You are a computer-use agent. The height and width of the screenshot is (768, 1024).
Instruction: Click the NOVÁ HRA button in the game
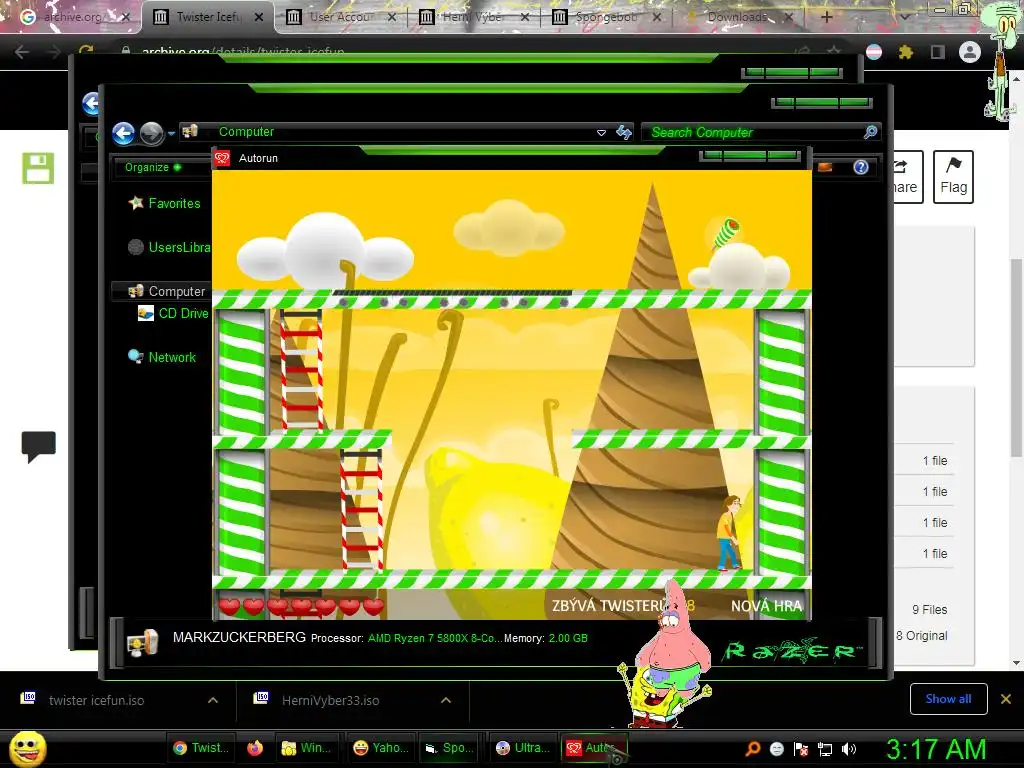[766, 606]
